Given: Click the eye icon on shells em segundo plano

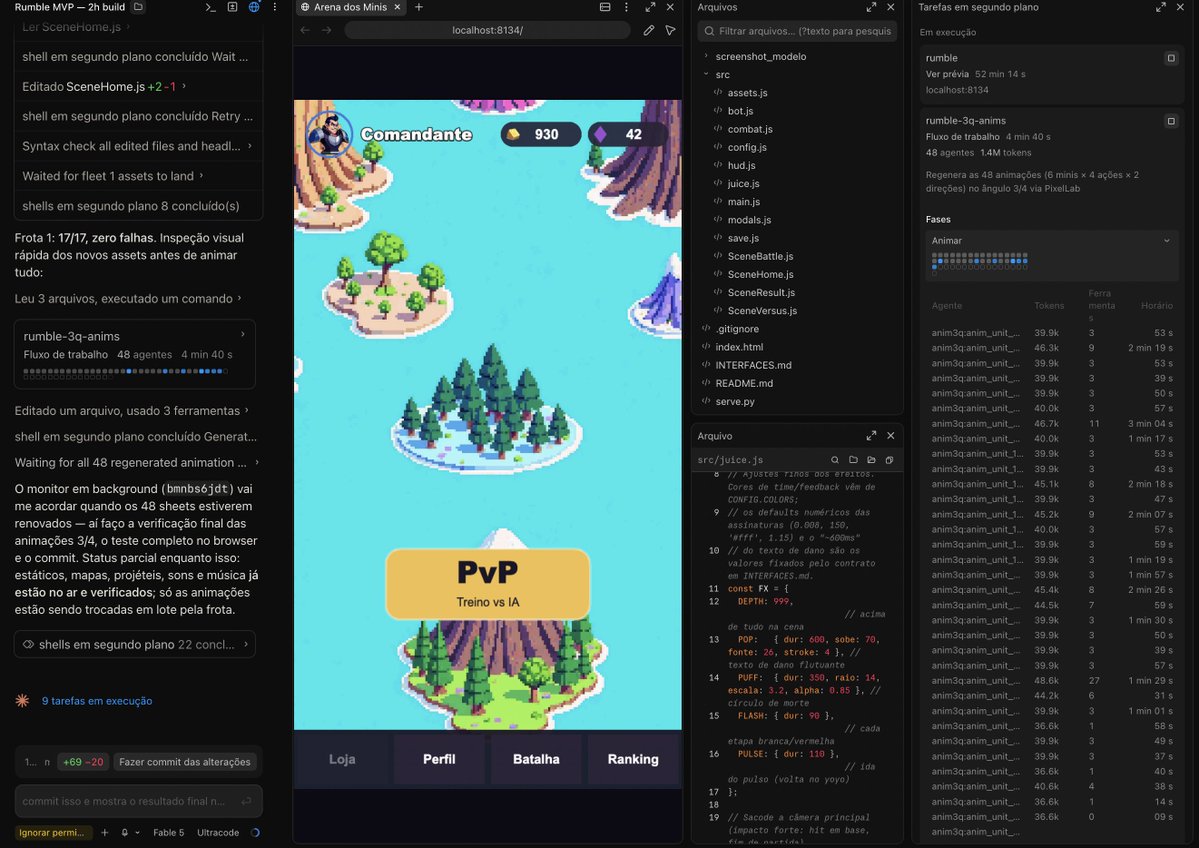Looking at the screenshot, I should pos(28,645).
